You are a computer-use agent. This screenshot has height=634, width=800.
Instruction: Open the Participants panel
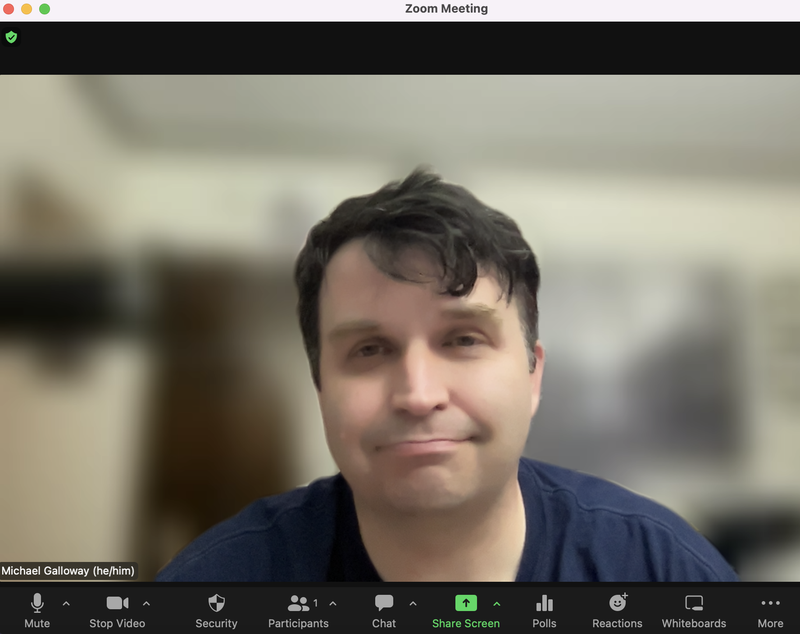click(x=298, y=611)
